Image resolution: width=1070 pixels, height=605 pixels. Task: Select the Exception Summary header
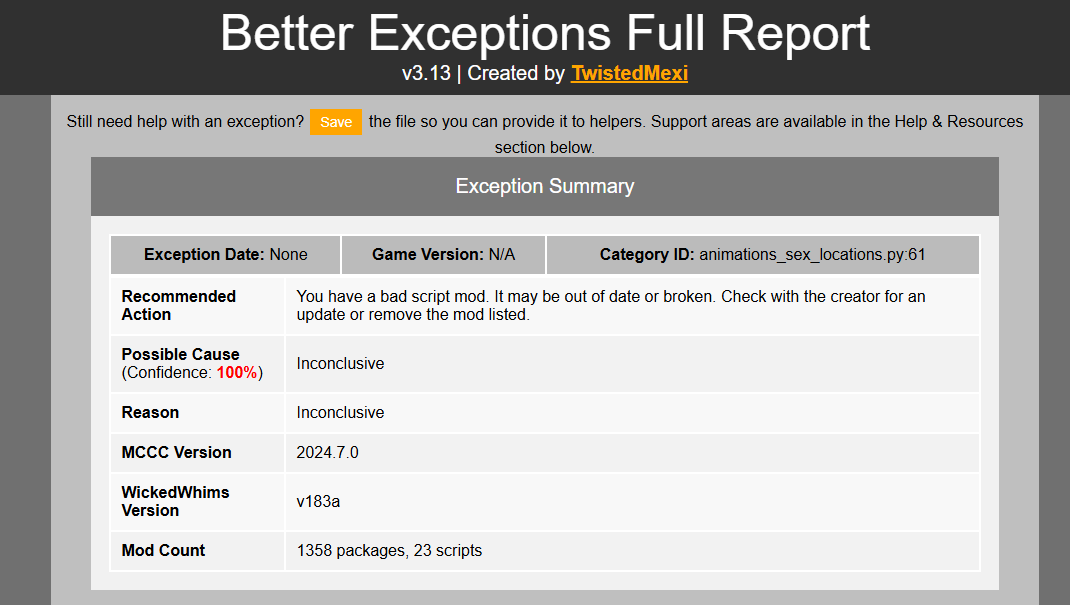(545, 186)
